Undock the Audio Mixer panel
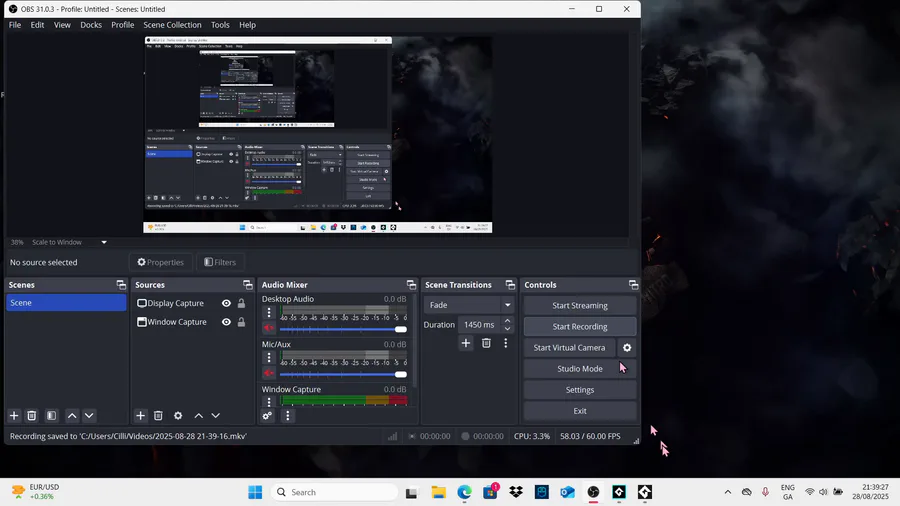900x506 pixels. click(411, 285)
